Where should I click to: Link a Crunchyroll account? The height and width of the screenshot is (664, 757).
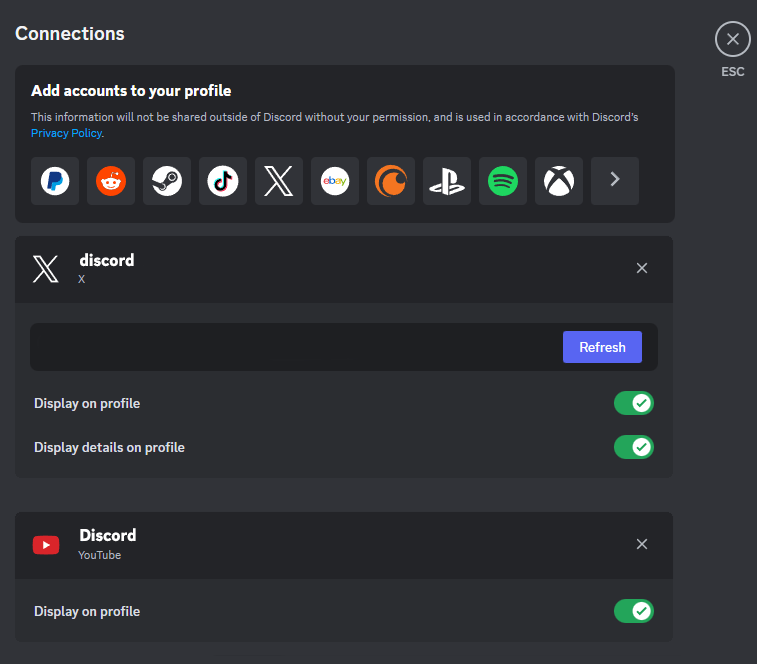pyautogui.click(x=391, y=181)
